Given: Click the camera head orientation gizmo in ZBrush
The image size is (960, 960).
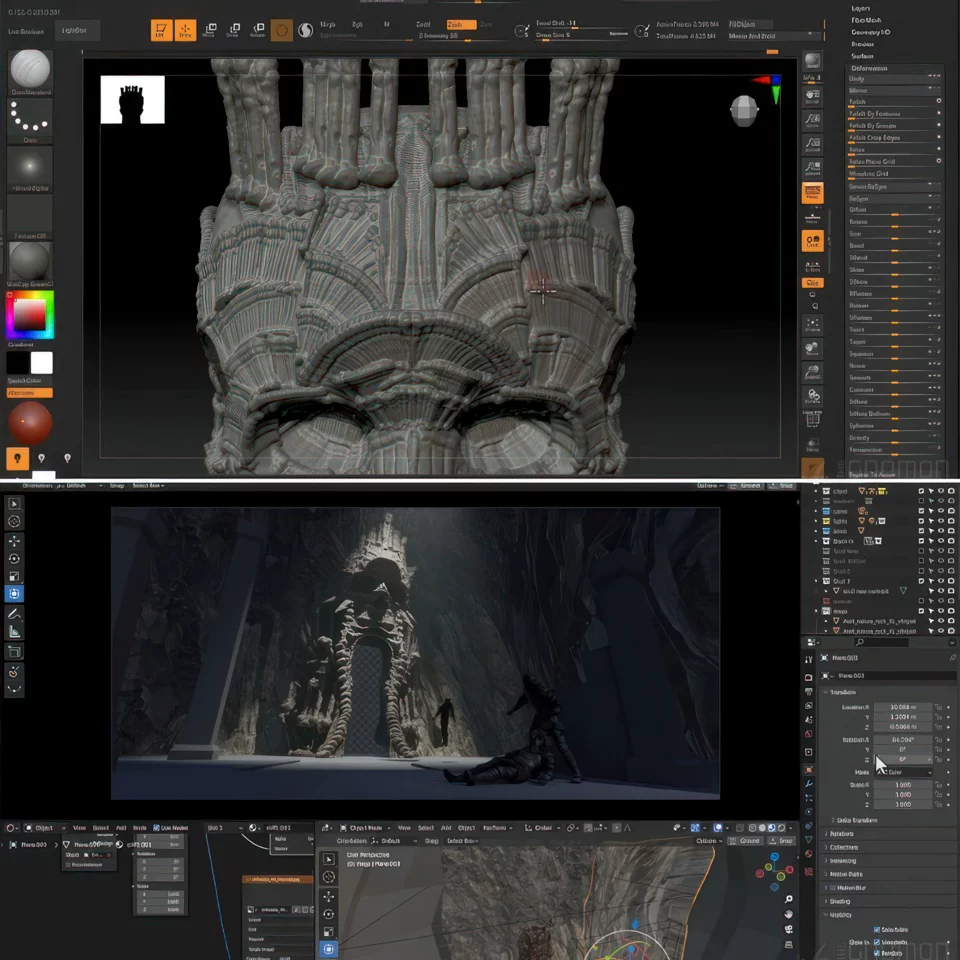Looking at the screenshot, I should [x=744, y=111].
